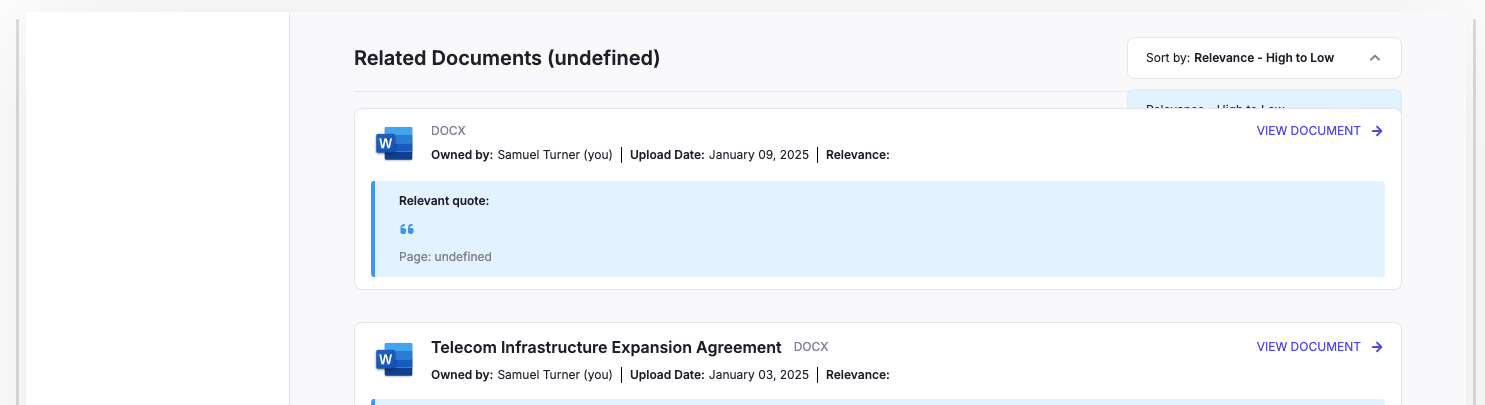Collapse the sort menu using the chevron

coord(1375,58)
